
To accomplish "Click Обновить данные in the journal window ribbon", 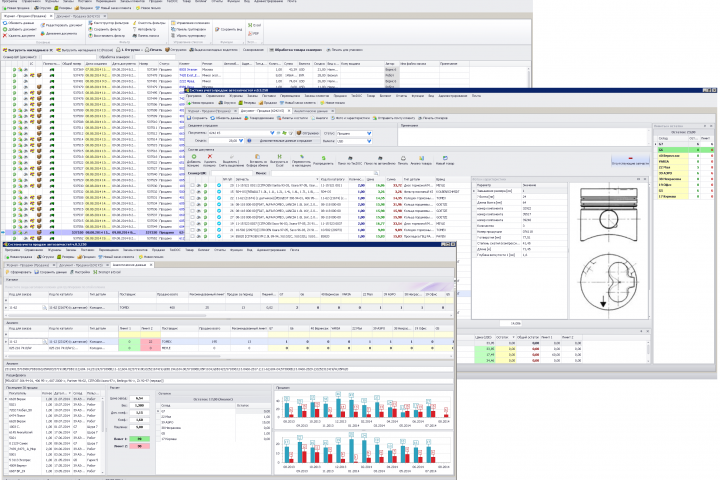I will (x=18, y=23).
